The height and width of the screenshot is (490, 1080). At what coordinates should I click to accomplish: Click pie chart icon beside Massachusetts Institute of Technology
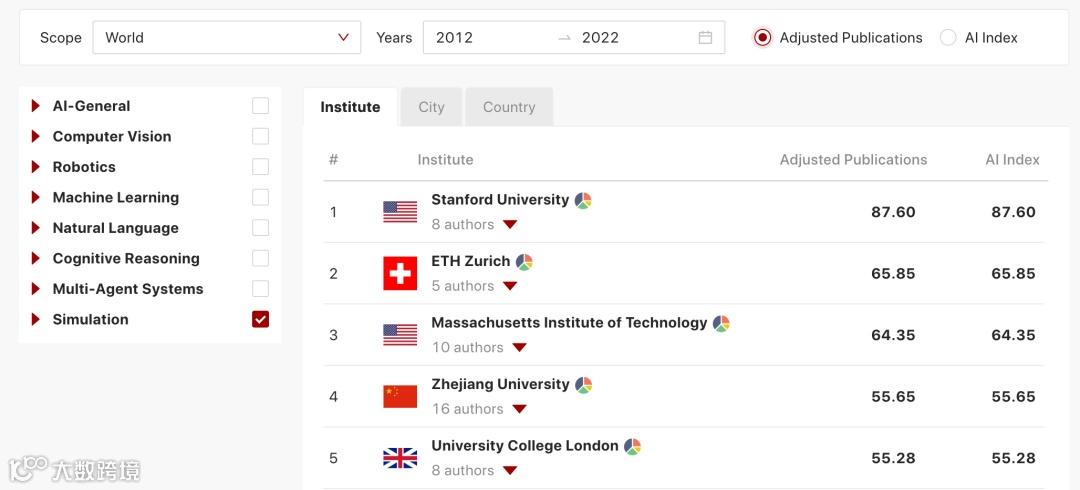click(x=721, y=323)
